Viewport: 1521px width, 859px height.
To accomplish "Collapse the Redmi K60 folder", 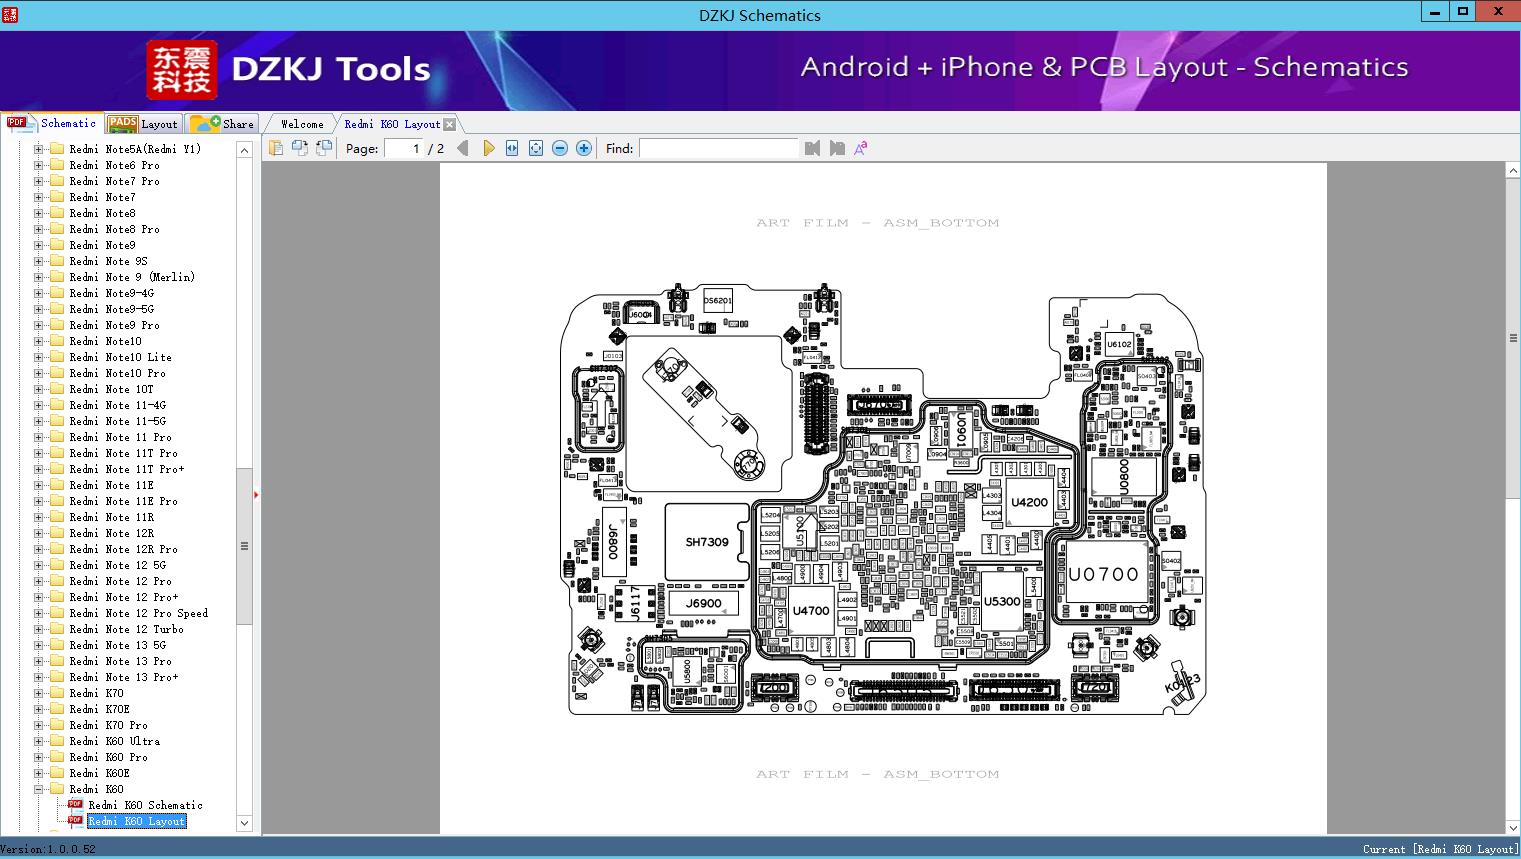I will tap(39, 789).
